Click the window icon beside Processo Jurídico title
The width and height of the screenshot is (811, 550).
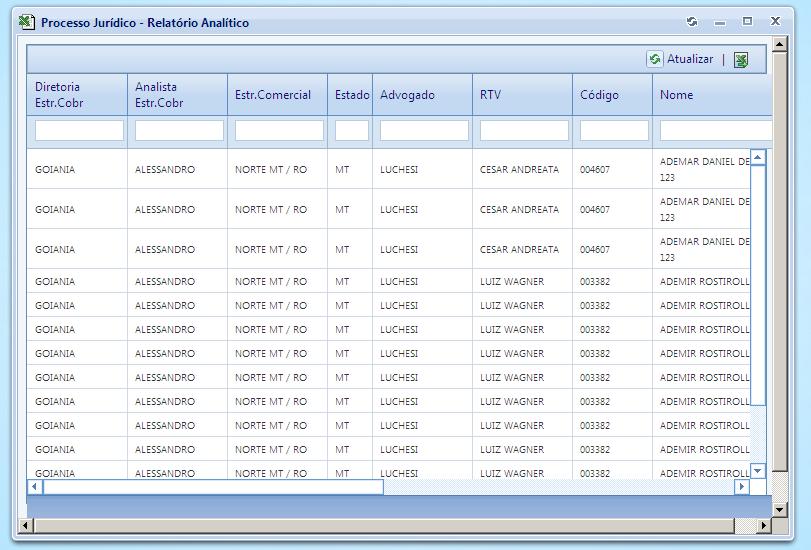tap(27, 22)
